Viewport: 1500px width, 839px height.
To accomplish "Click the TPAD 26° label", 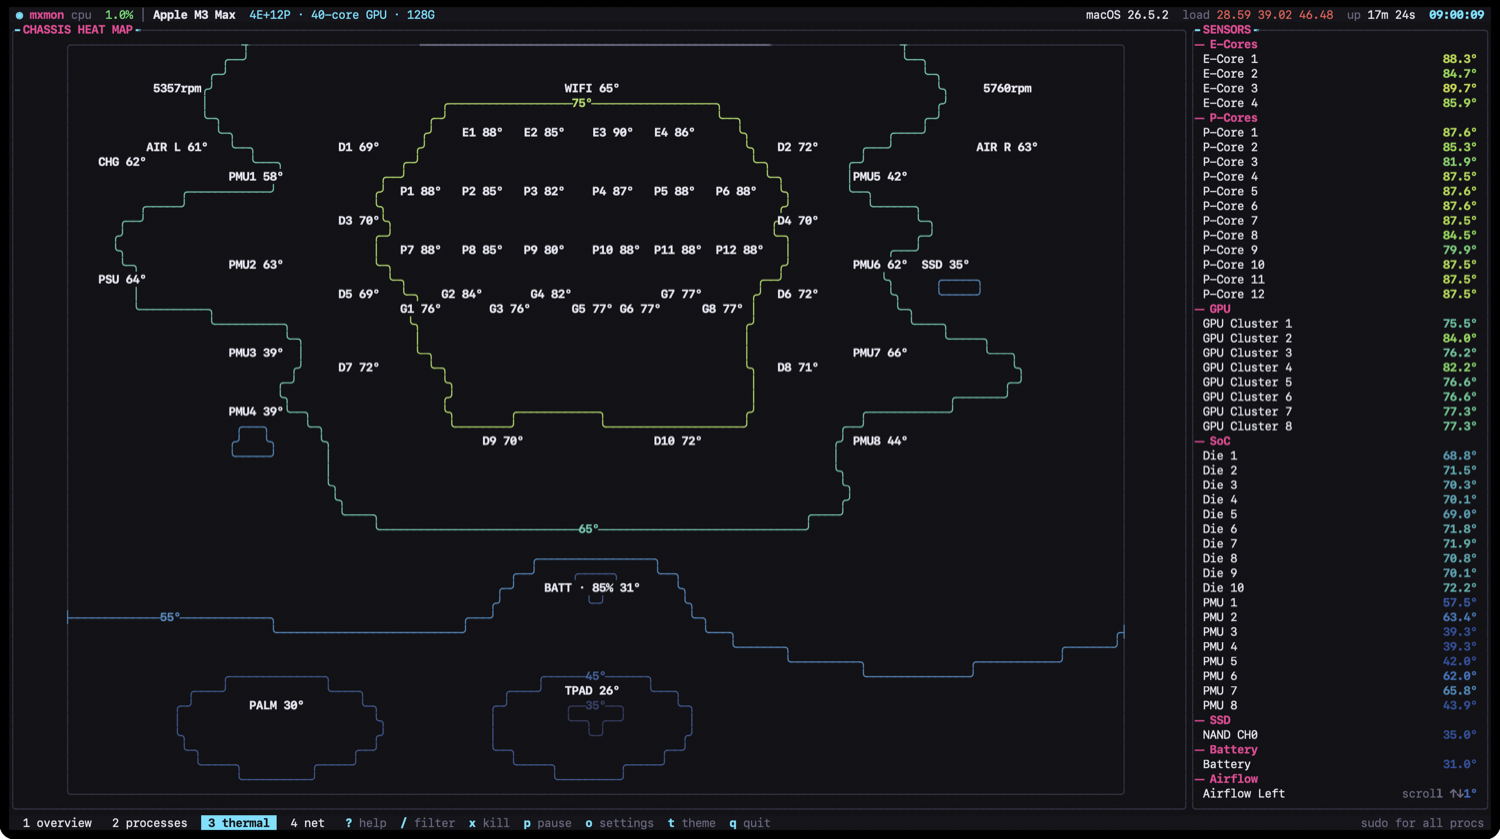I will 592,691.
